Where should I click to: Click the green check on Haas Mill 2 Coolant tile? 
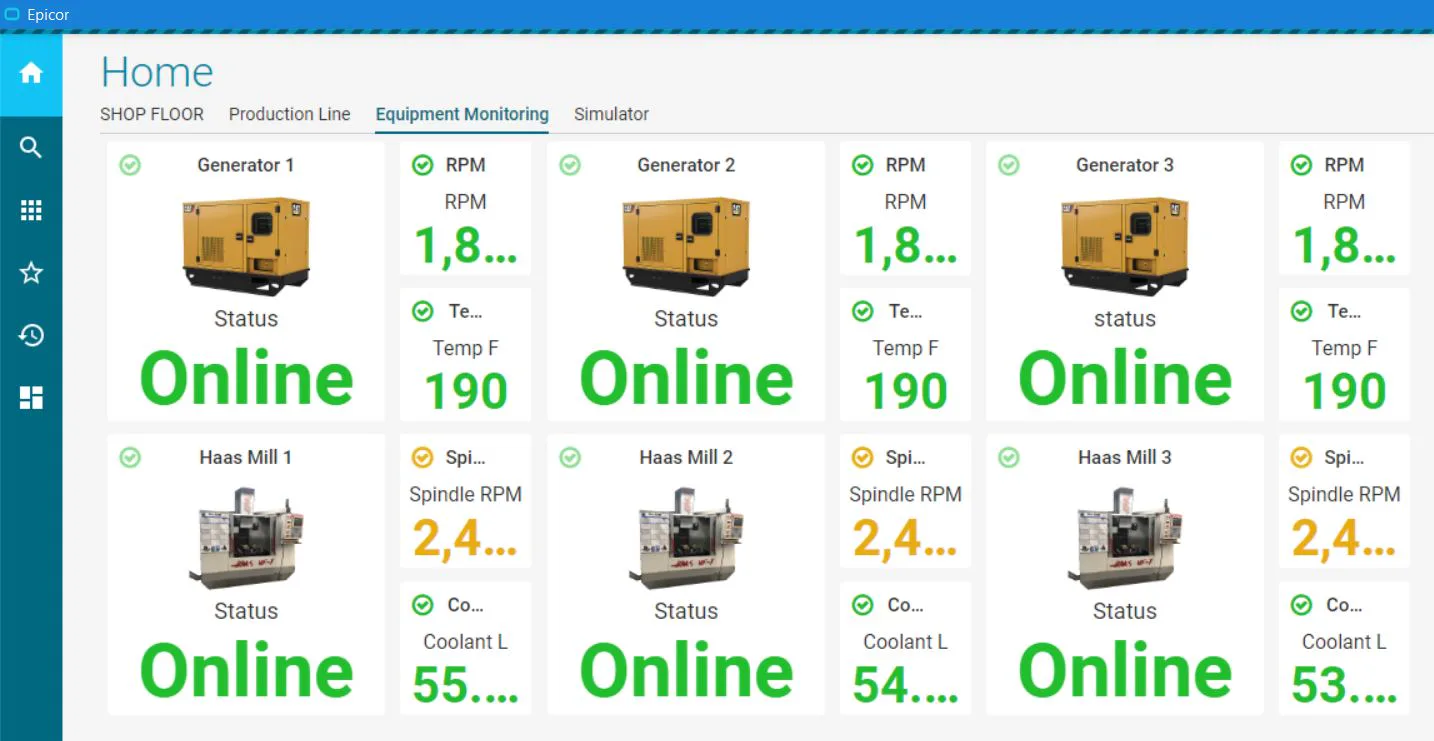click(861, 604)
